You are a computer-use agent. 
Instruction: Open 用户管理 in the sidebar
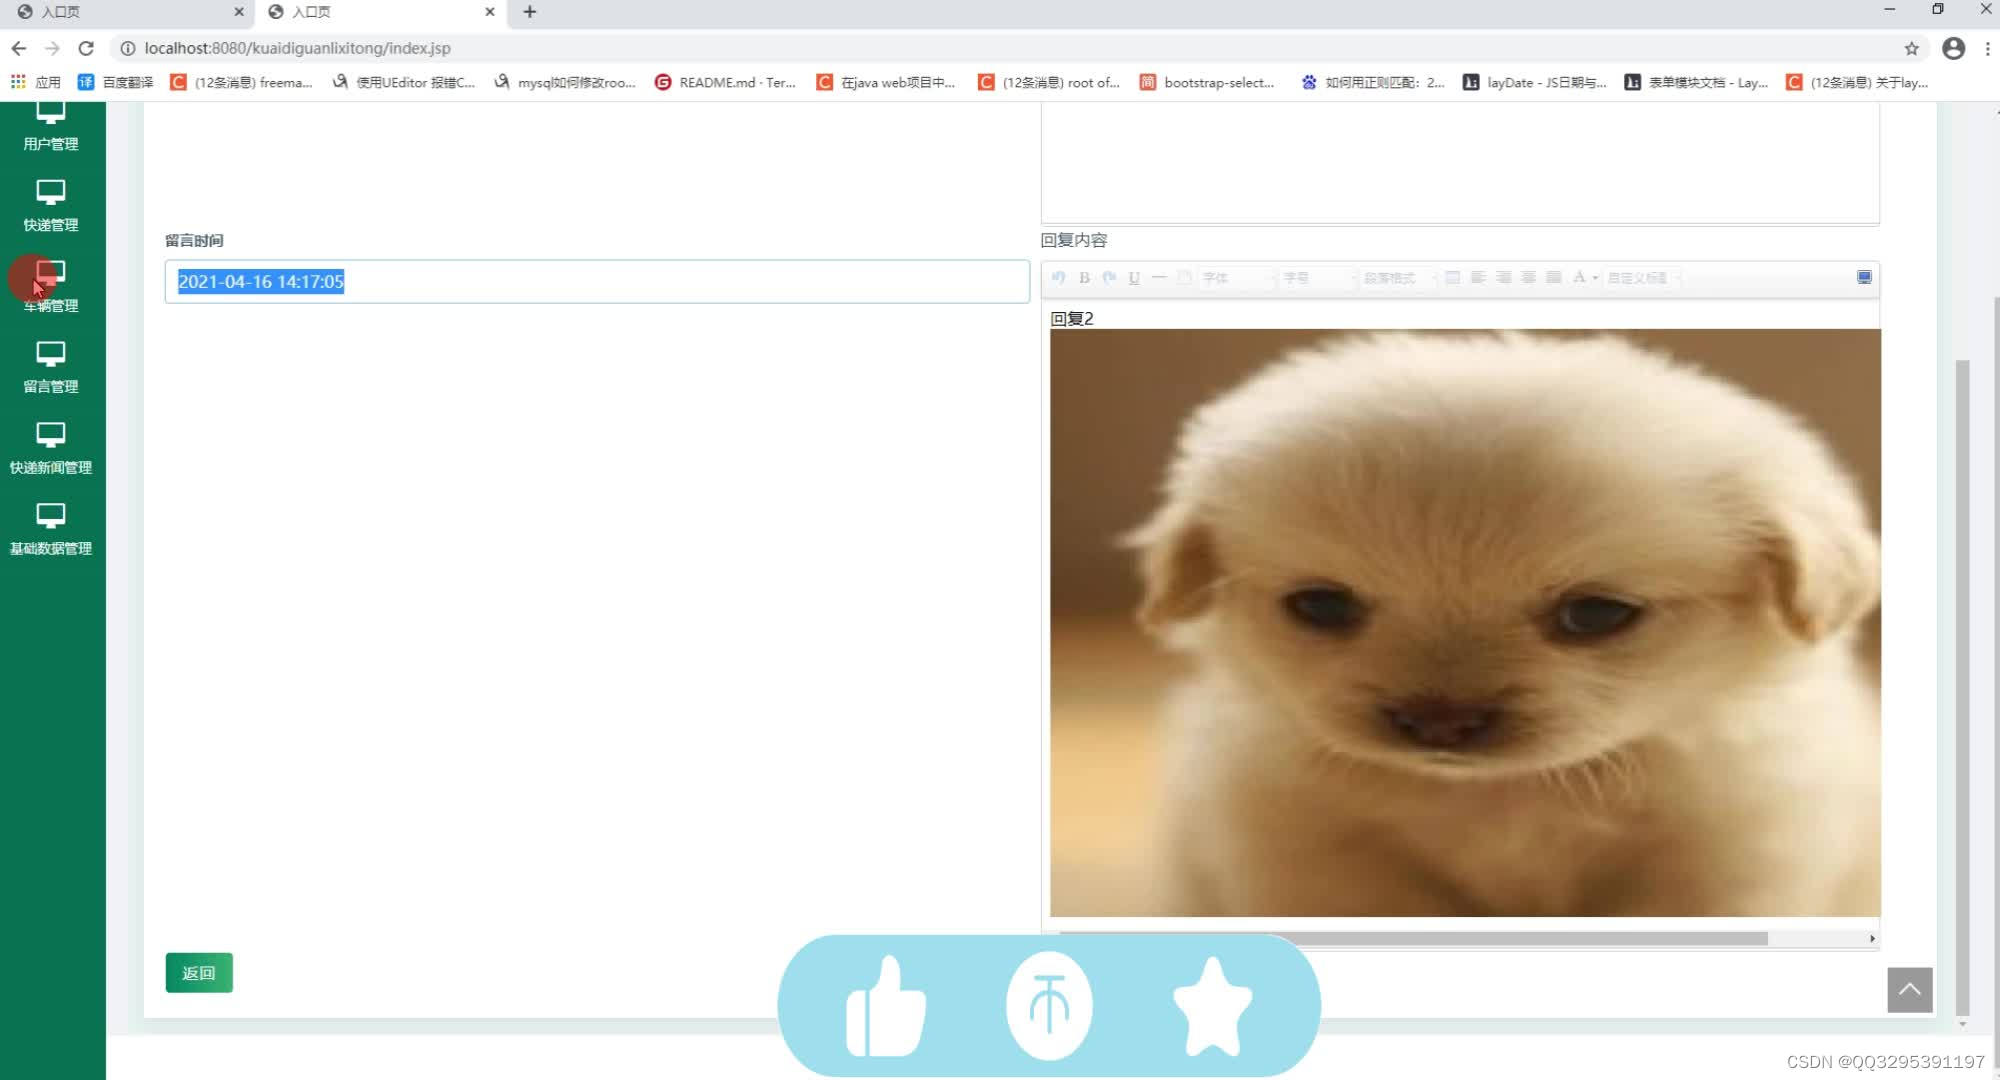click(x=51, y=128)
